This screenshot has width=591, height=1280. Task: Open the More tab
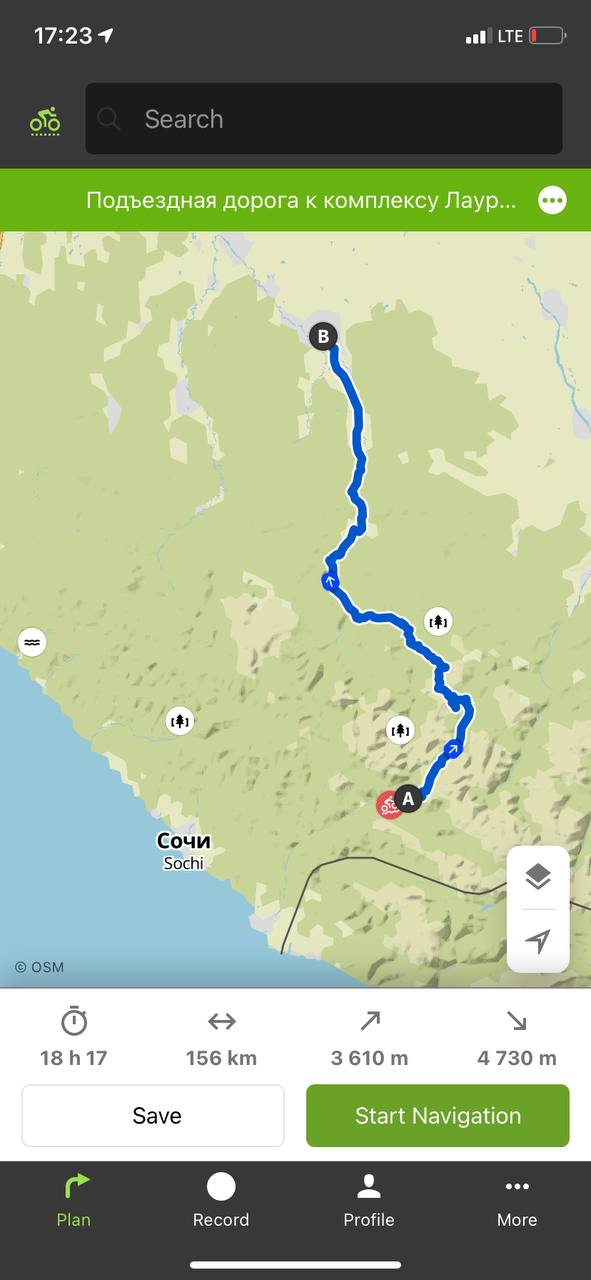click(x=517, y=1200)
